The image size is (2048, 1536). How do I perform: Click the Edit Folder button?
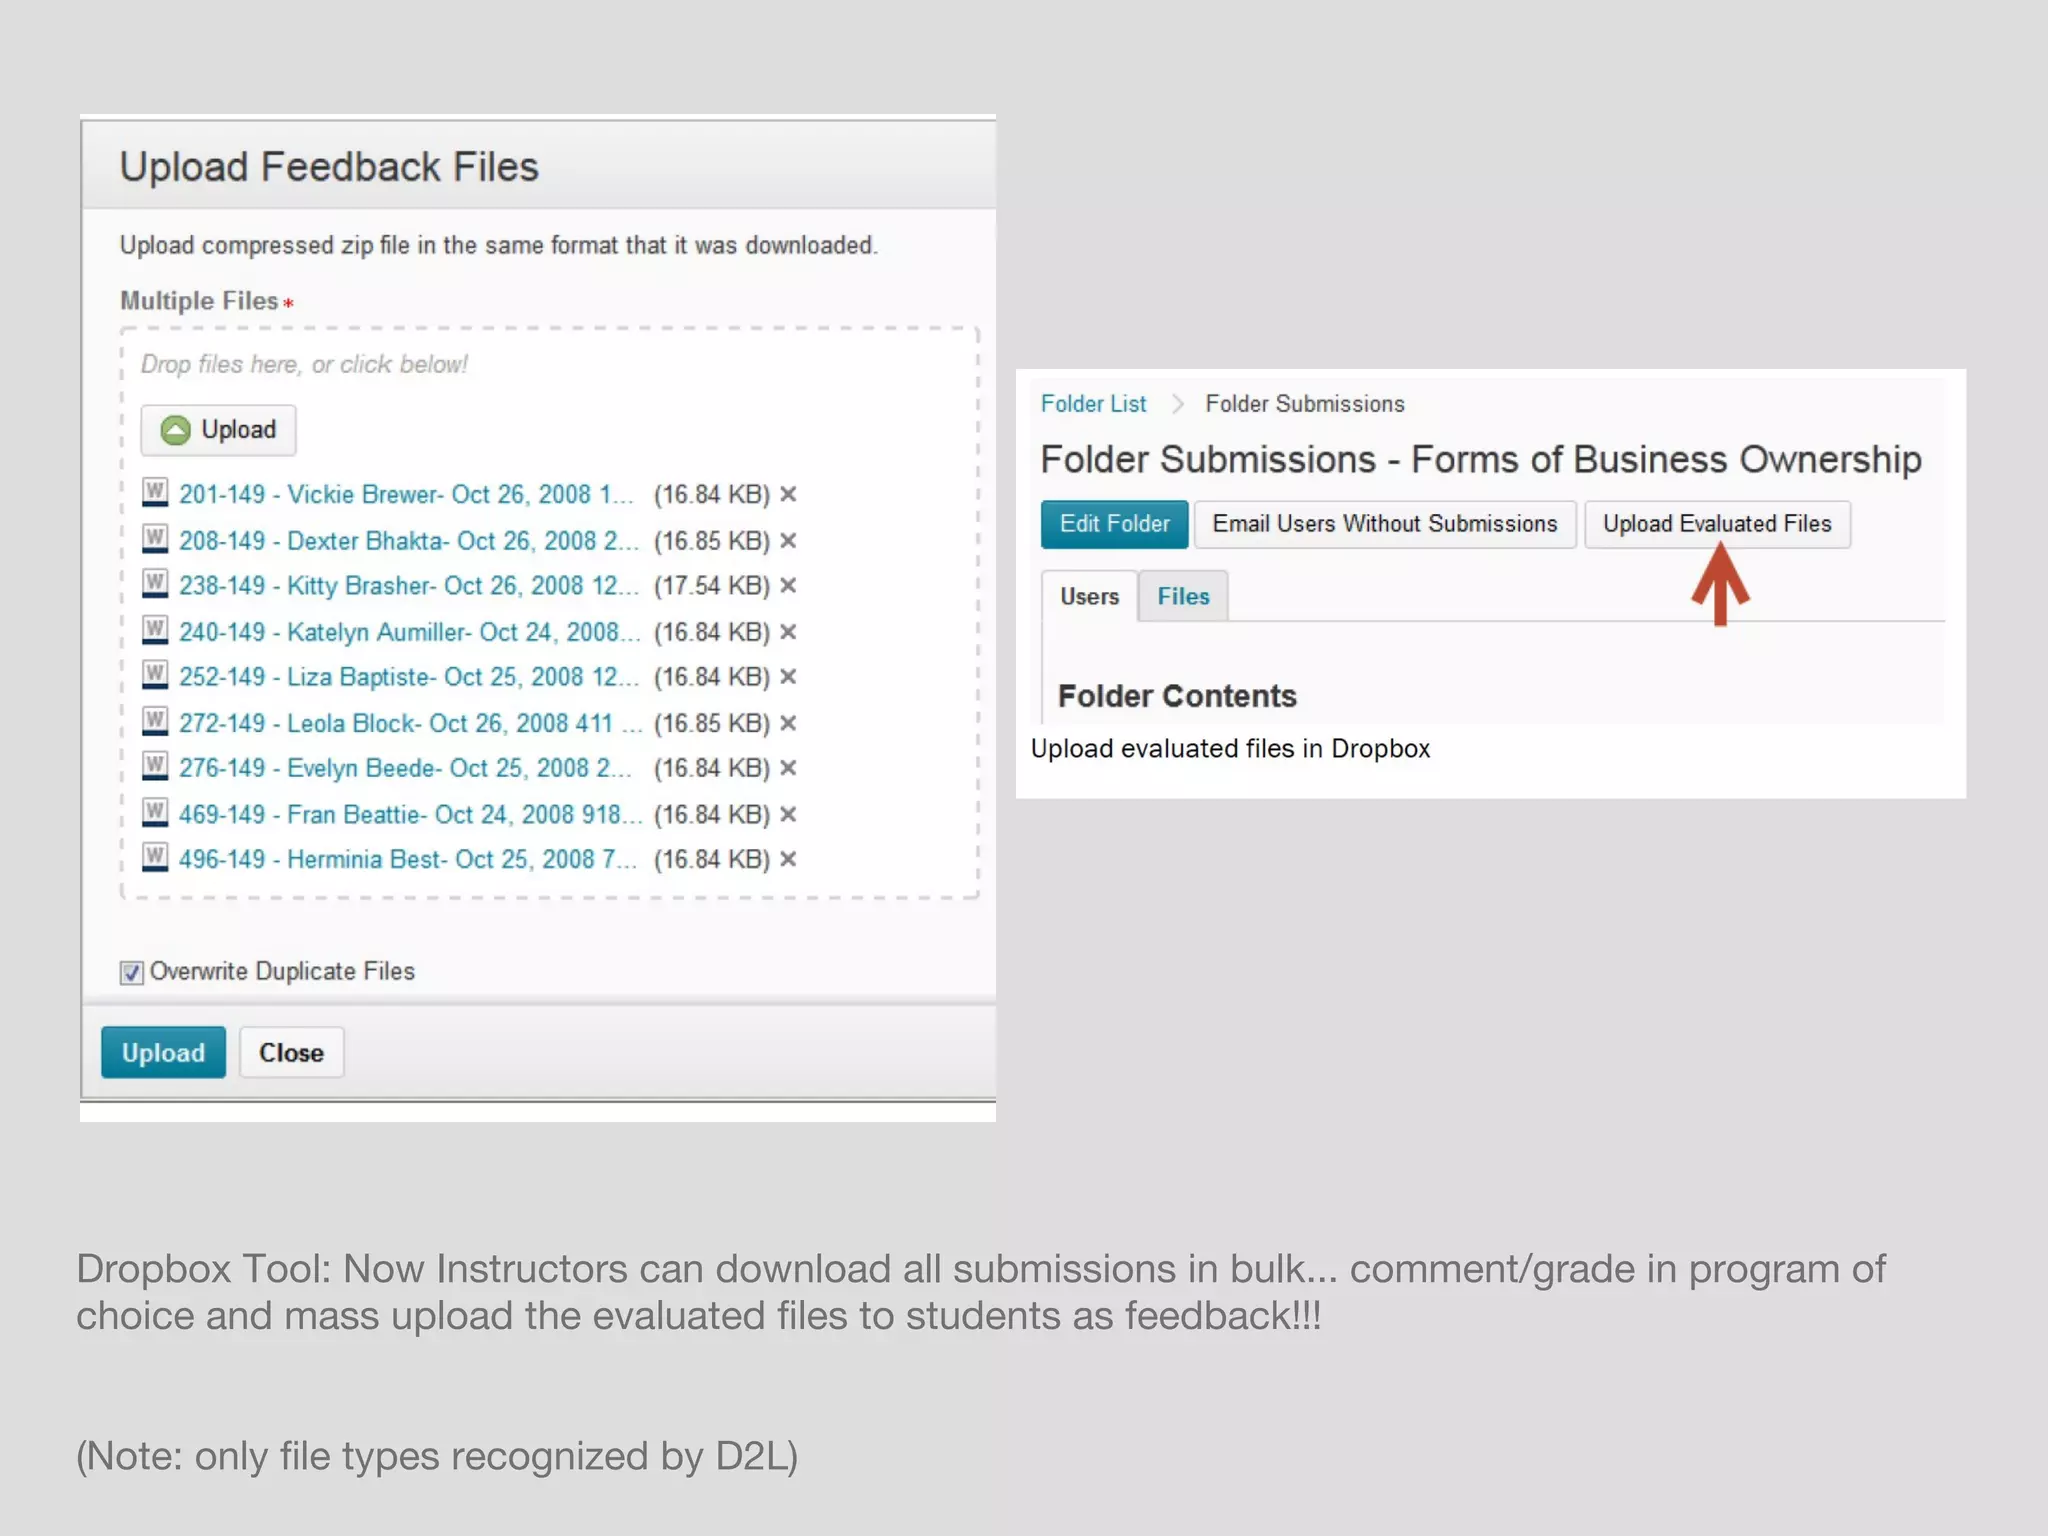point(1114,524)
